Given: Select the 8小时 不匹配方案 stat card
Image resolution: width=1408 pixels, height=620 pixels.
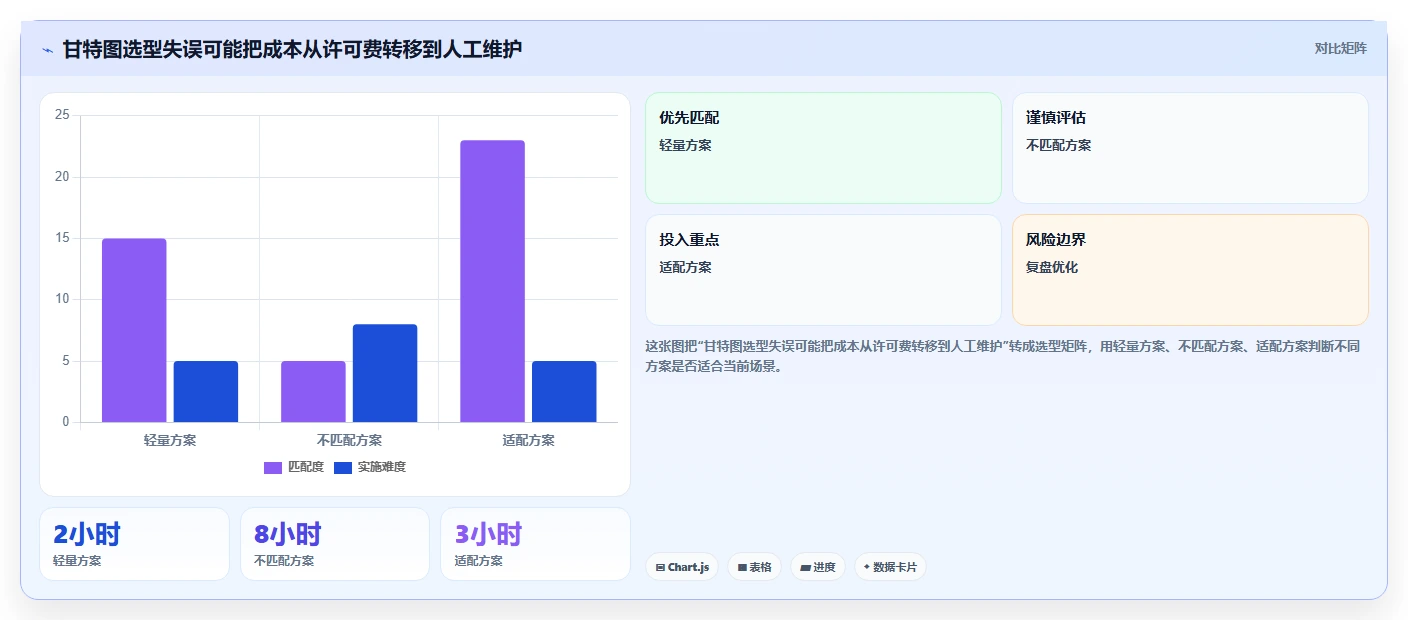Looking at the screenshot, I should coord(335,544).
